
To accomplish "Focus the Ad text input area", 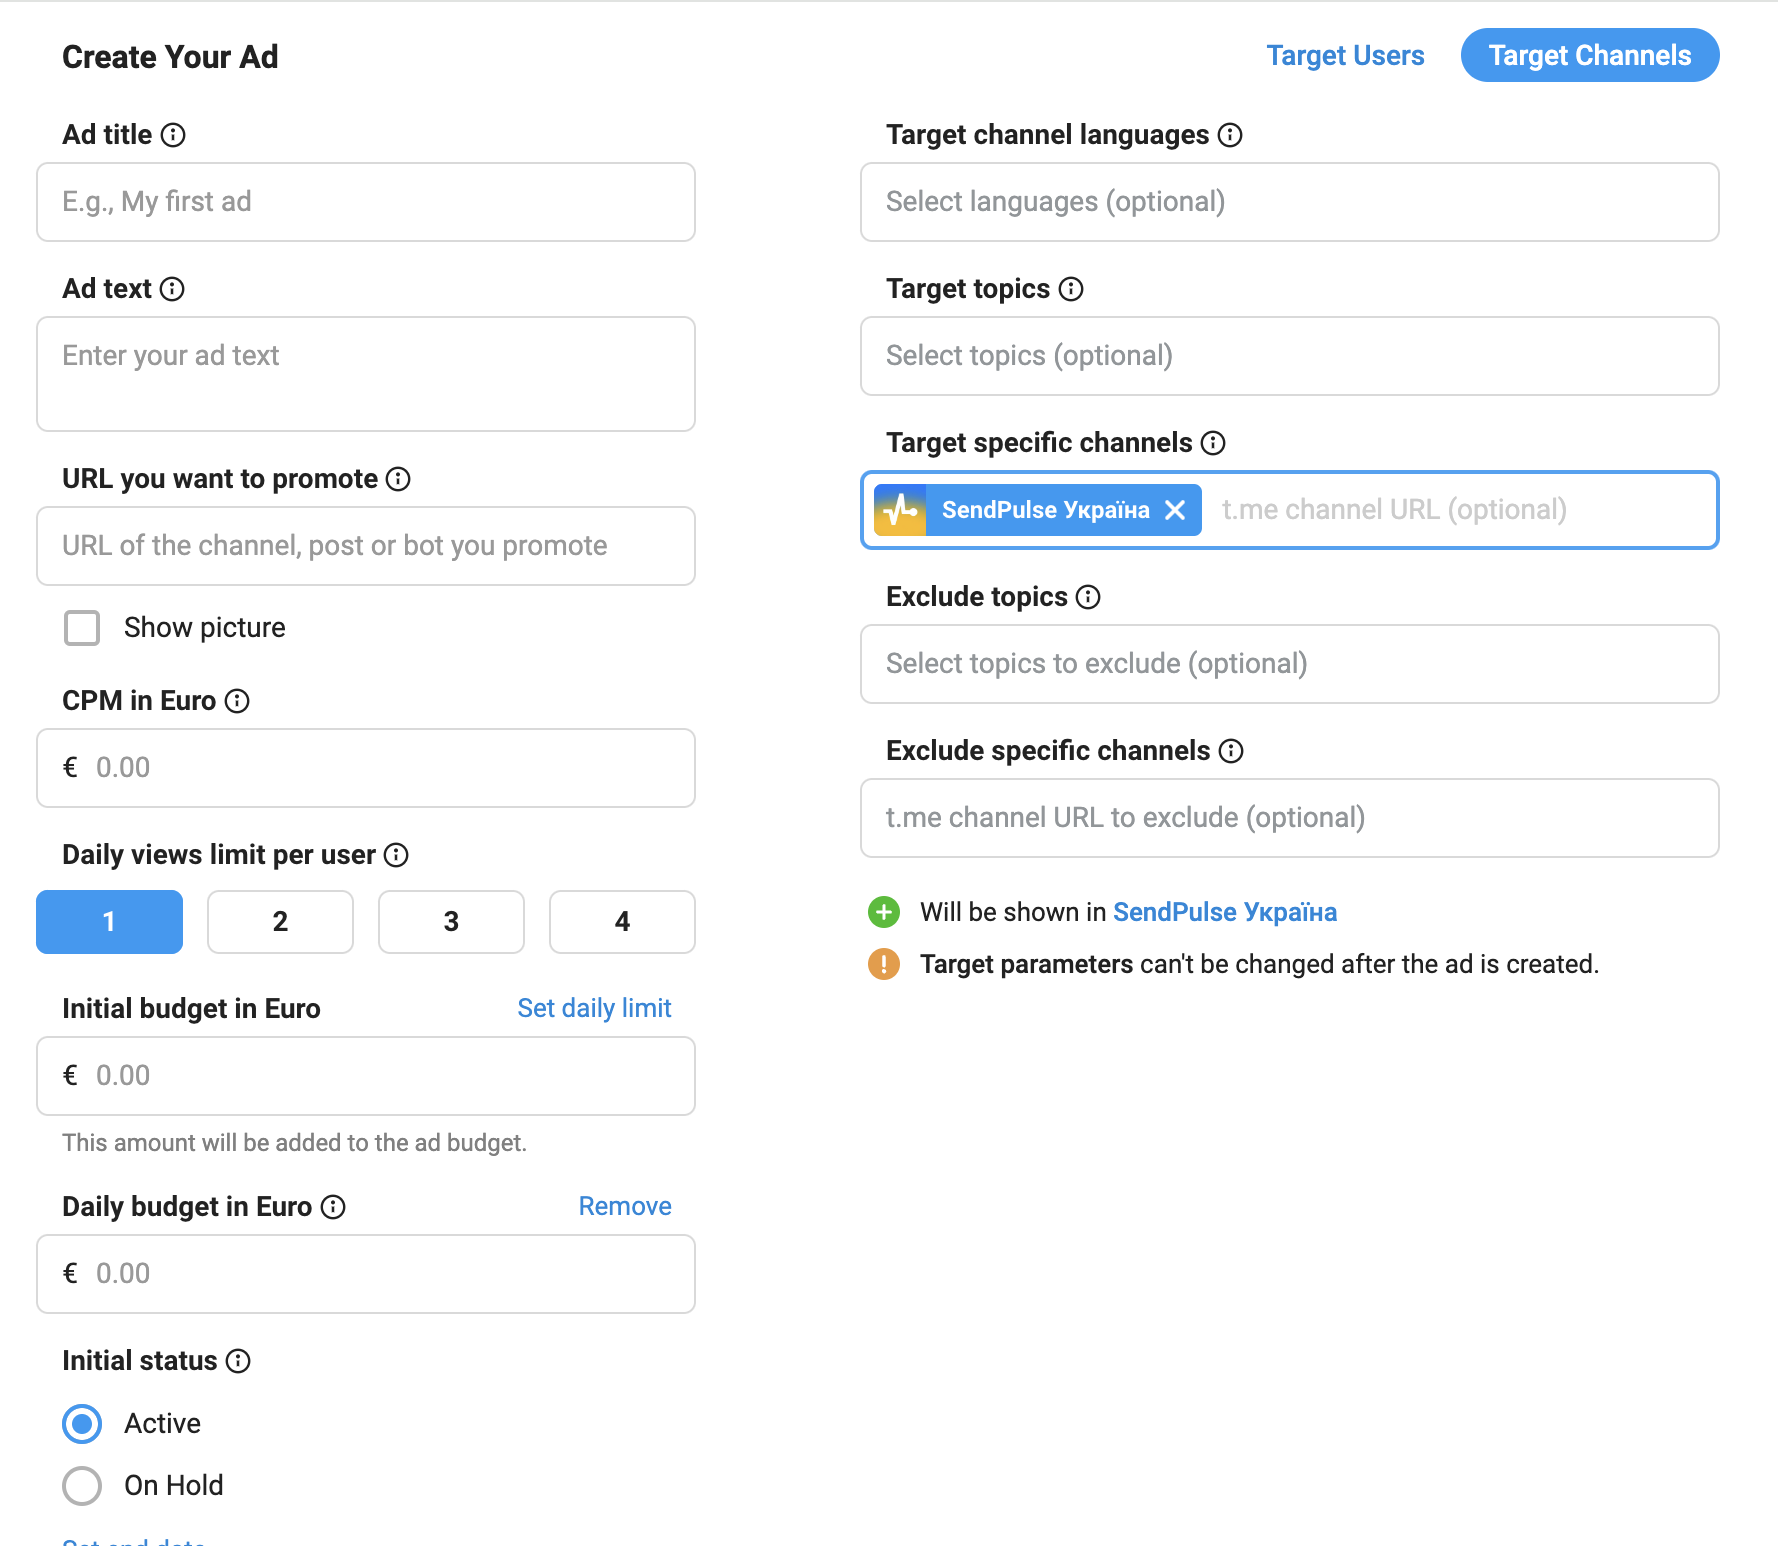I will [x=366, y=374].
